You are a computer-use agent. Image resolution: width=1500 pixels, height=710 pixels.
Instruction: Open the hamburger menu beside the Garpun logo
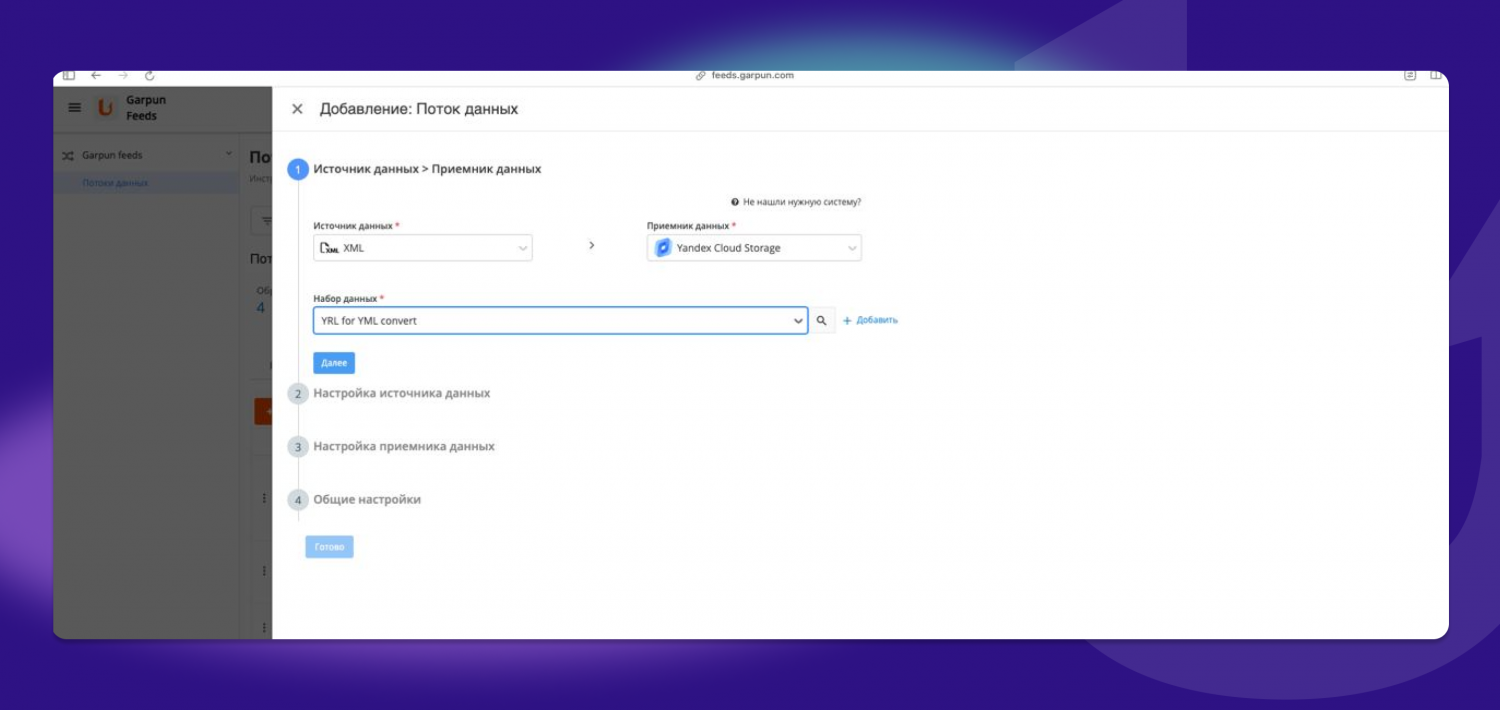click(75, 108)
